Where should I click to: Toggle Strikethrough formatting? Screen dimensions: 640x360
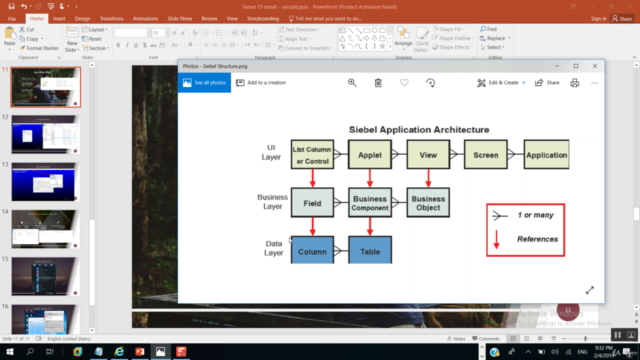click(153, 45)
